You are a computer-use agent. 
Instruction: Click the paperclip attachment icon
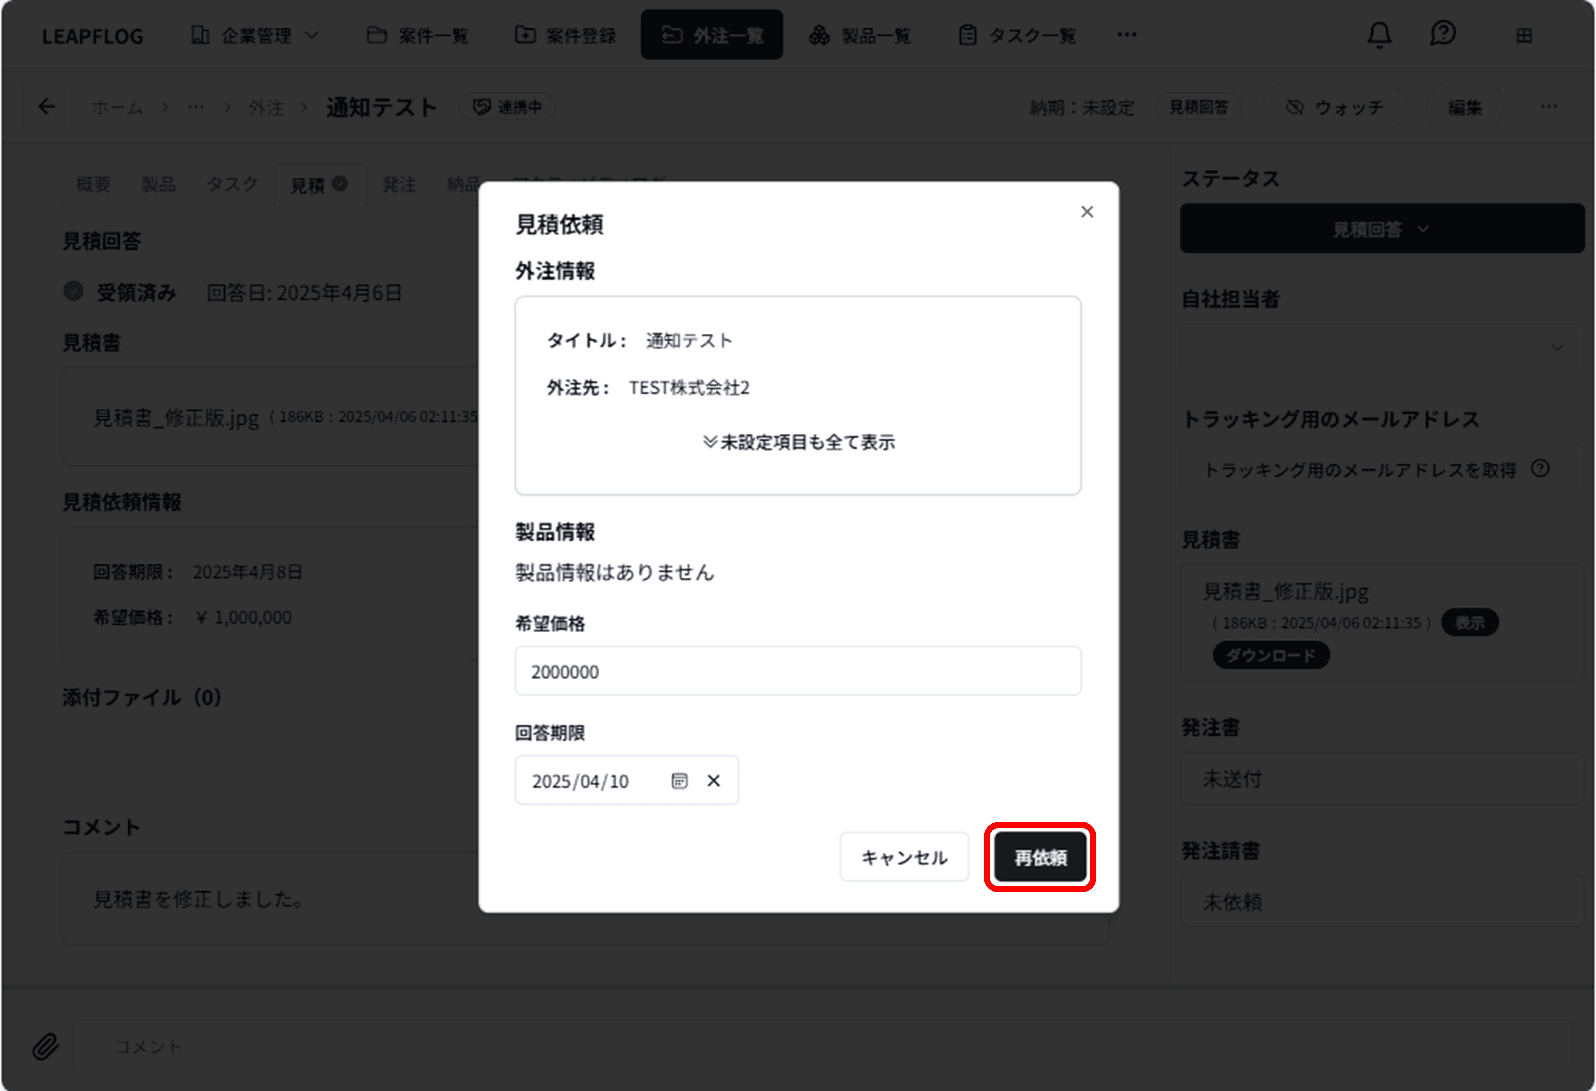[45, 1047]
